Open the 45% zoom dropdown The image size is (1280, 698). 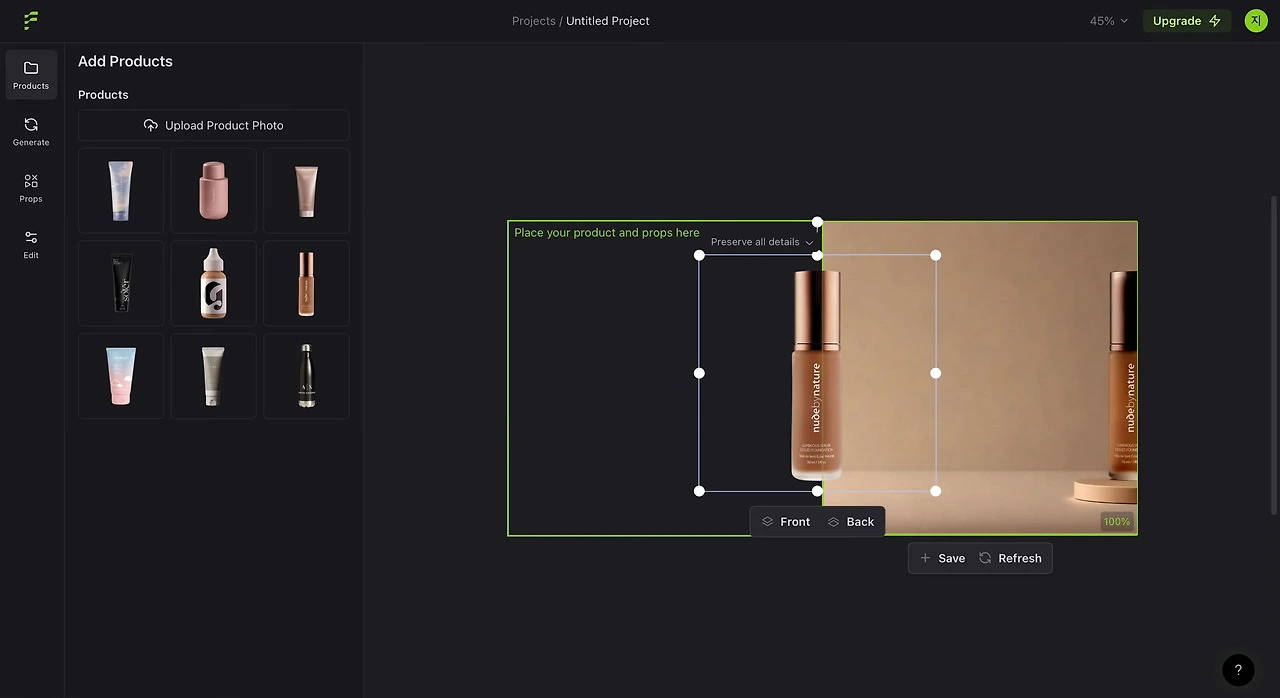(x=1109, y=21)
